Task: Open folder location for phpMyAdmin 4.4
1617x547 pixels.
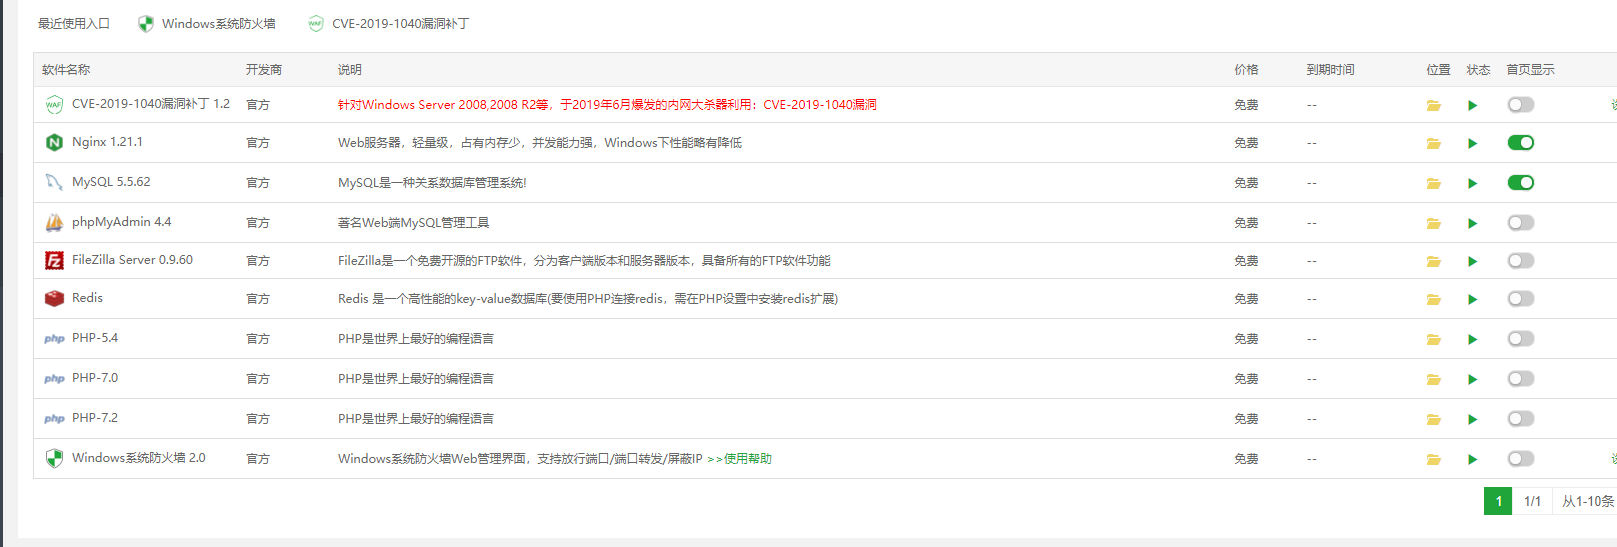Action: pos(1433,223)
